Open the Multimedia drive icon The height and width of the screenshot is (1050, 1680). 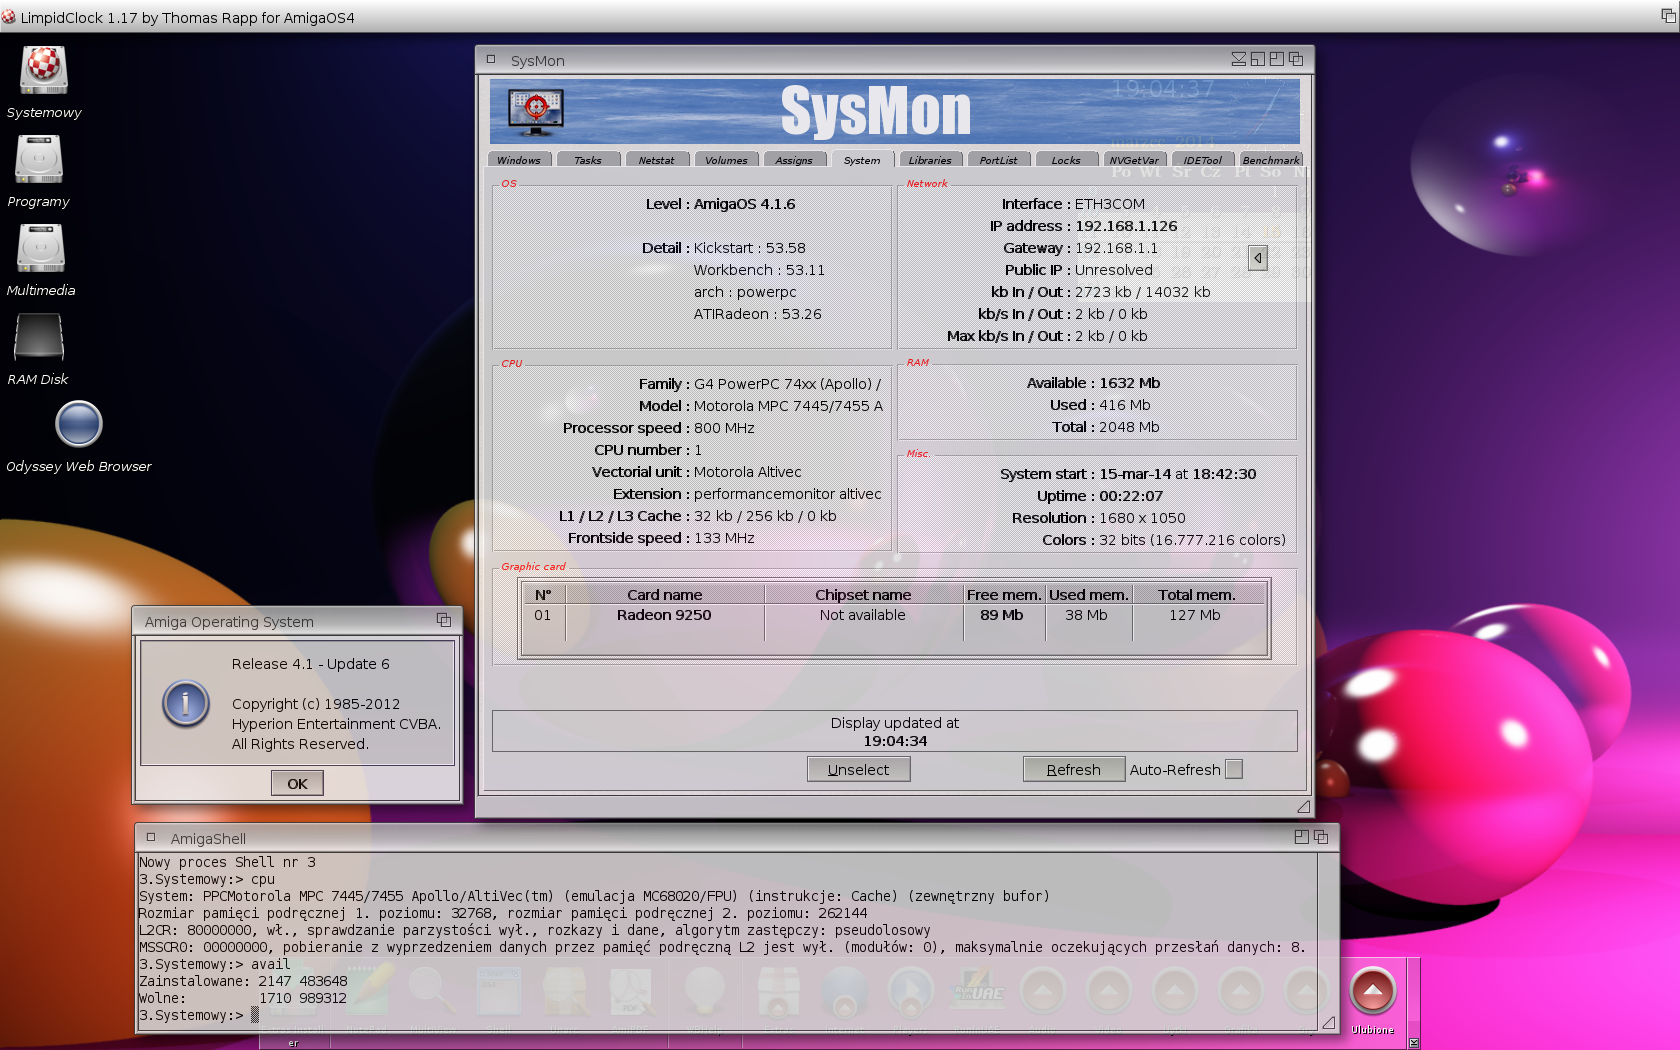coord(41,248)
